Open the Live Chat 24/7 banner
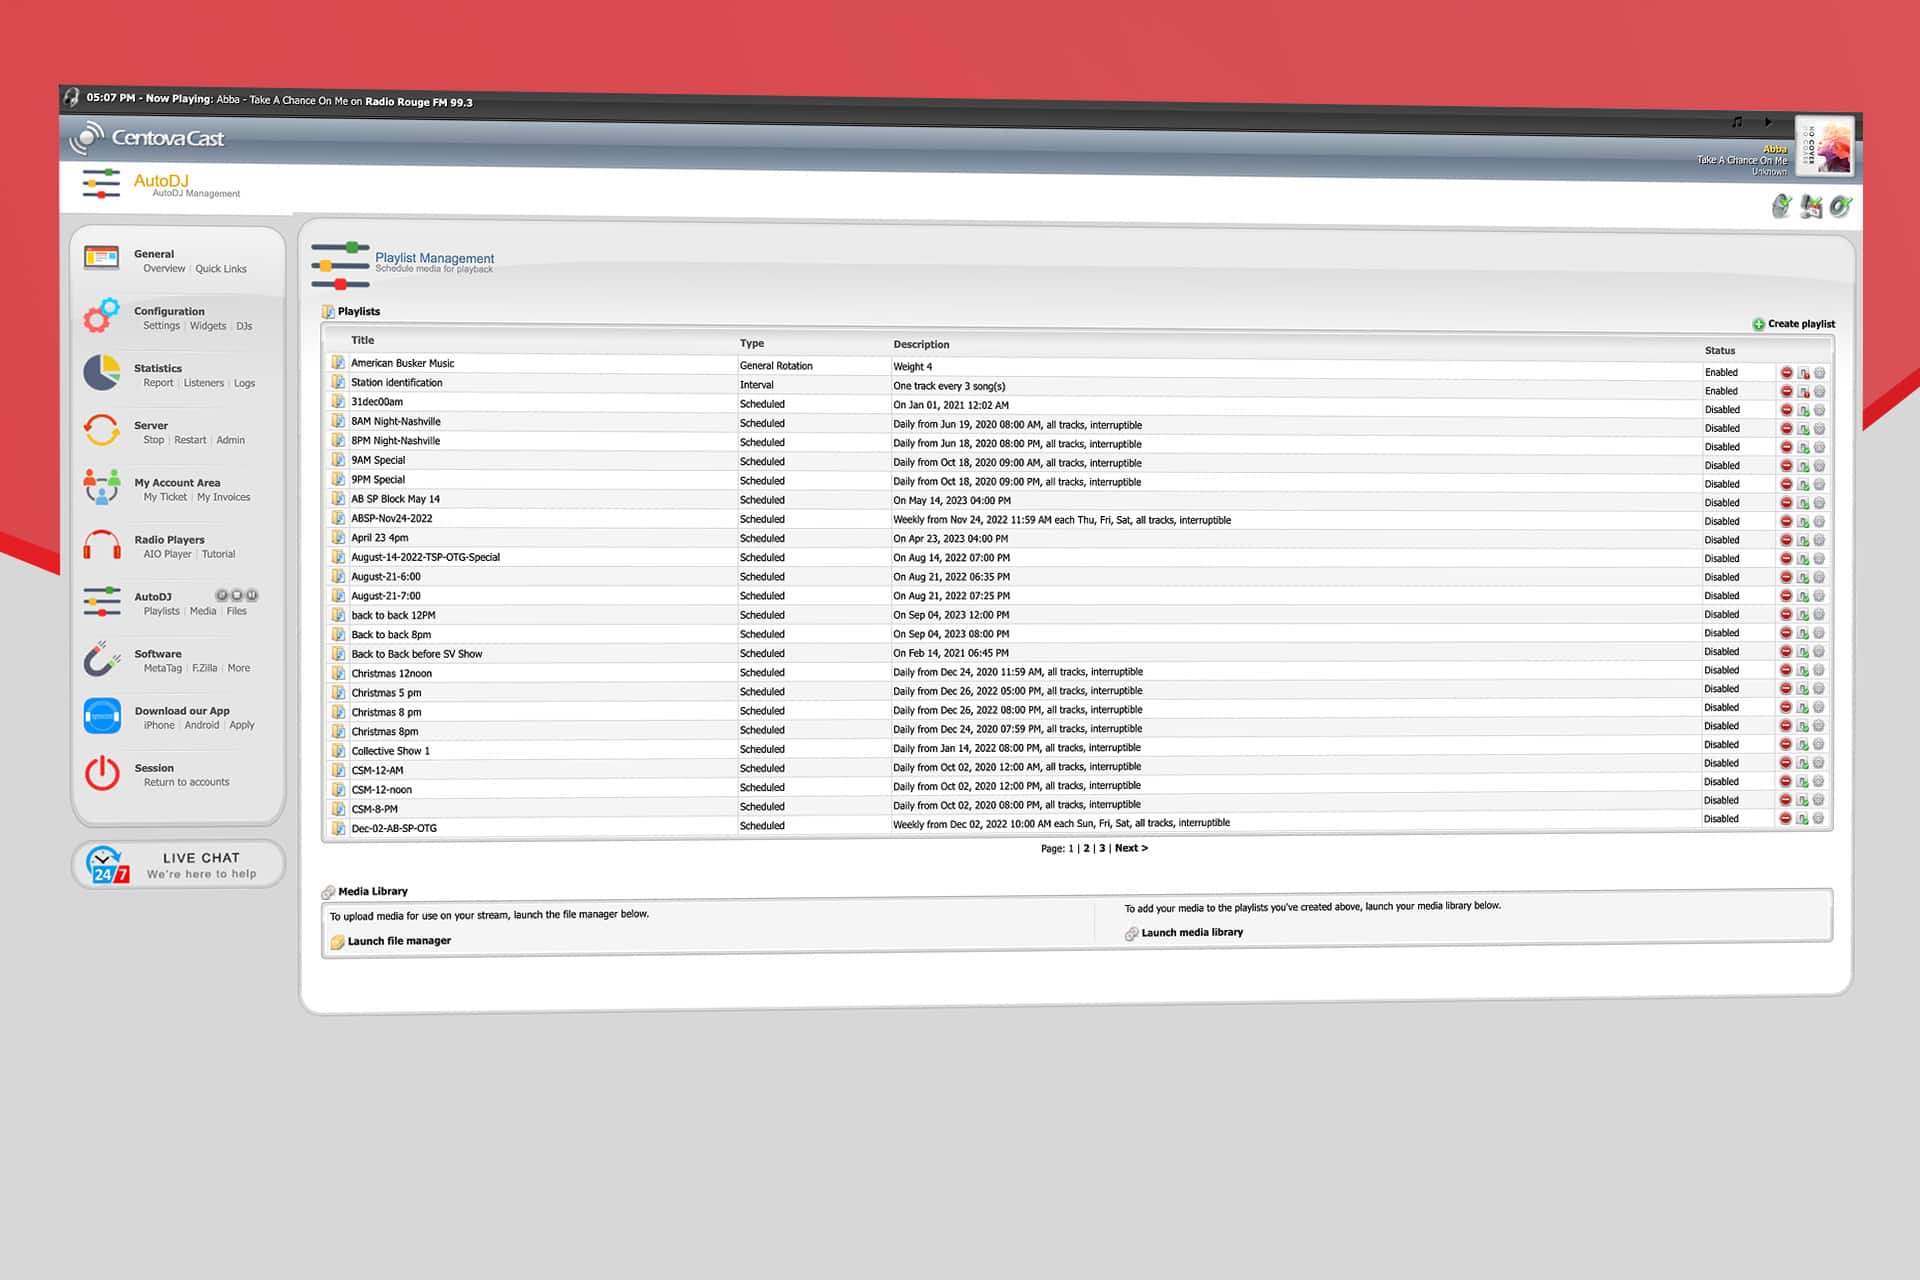Image resolution: width=1920 pixels, height=1280 pixels. [178, 865]
